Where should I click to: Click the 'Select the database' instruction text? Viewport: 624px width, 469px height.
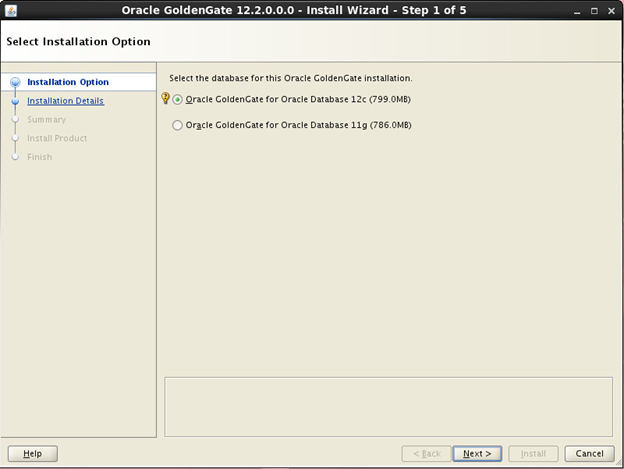(291, 78)
